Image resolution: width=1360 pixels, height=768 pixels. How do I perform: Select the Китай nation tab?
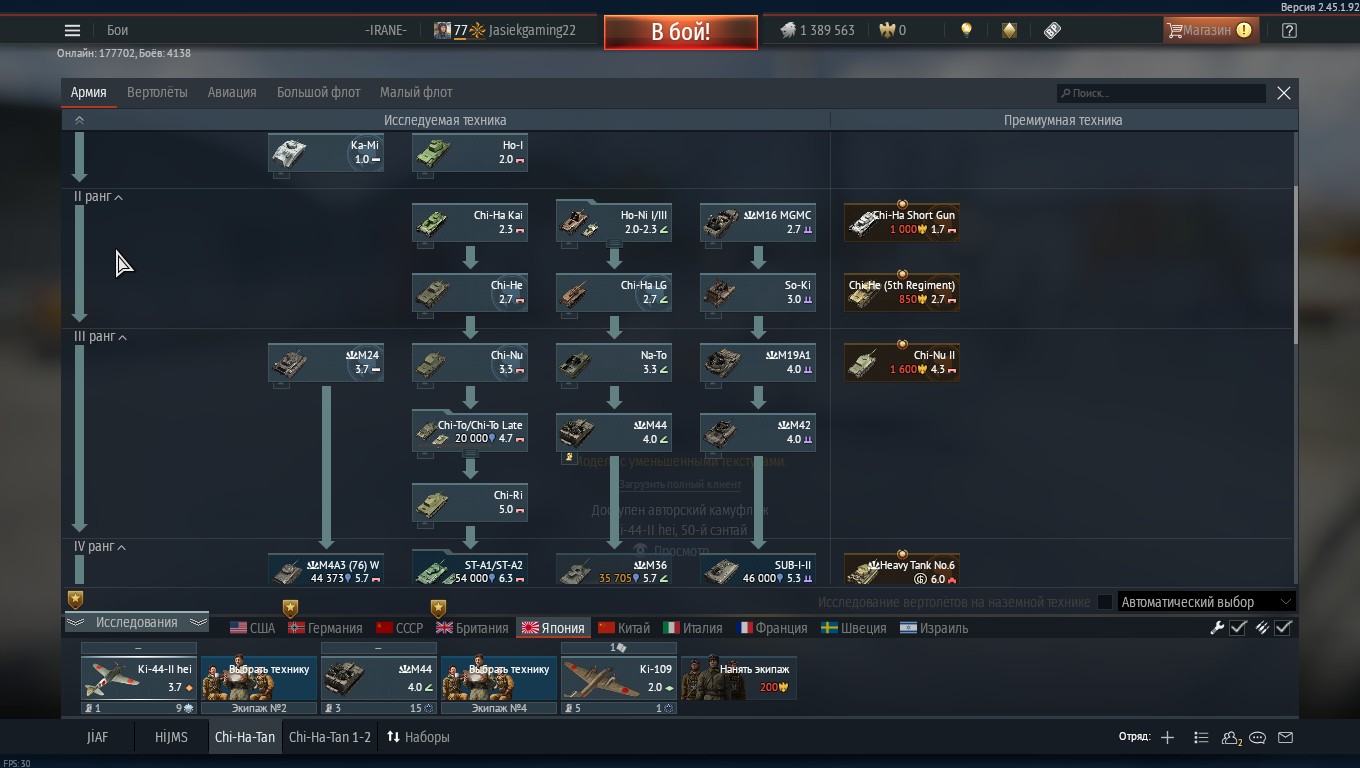[624, 628]
